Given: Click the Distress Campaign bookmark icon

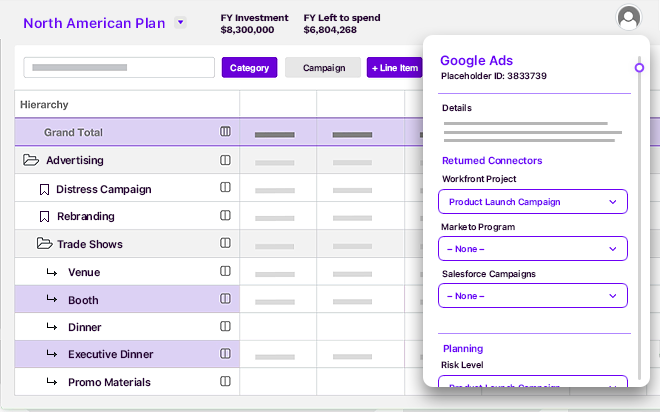Looking at the screenshot, I should 44,190.
